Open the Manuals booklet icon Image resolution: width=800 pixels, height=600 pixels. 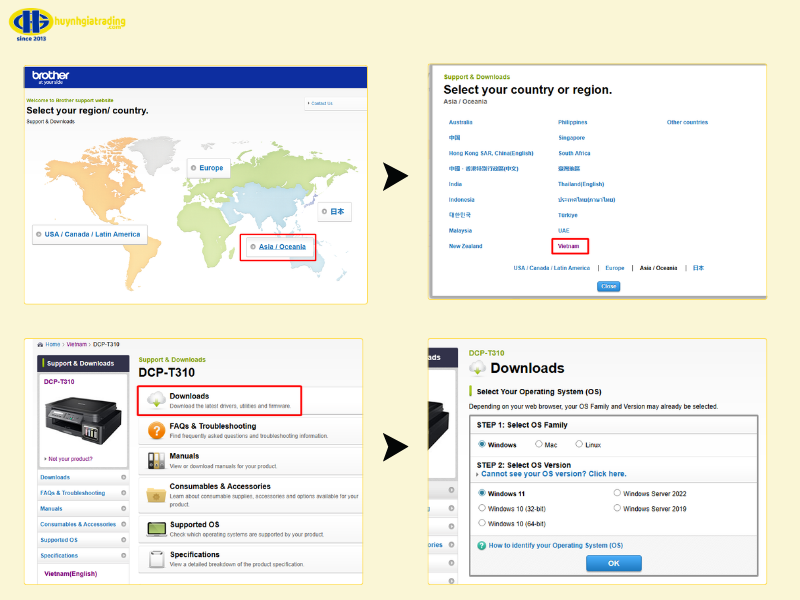pyautogui.click(x=156, y=460)
